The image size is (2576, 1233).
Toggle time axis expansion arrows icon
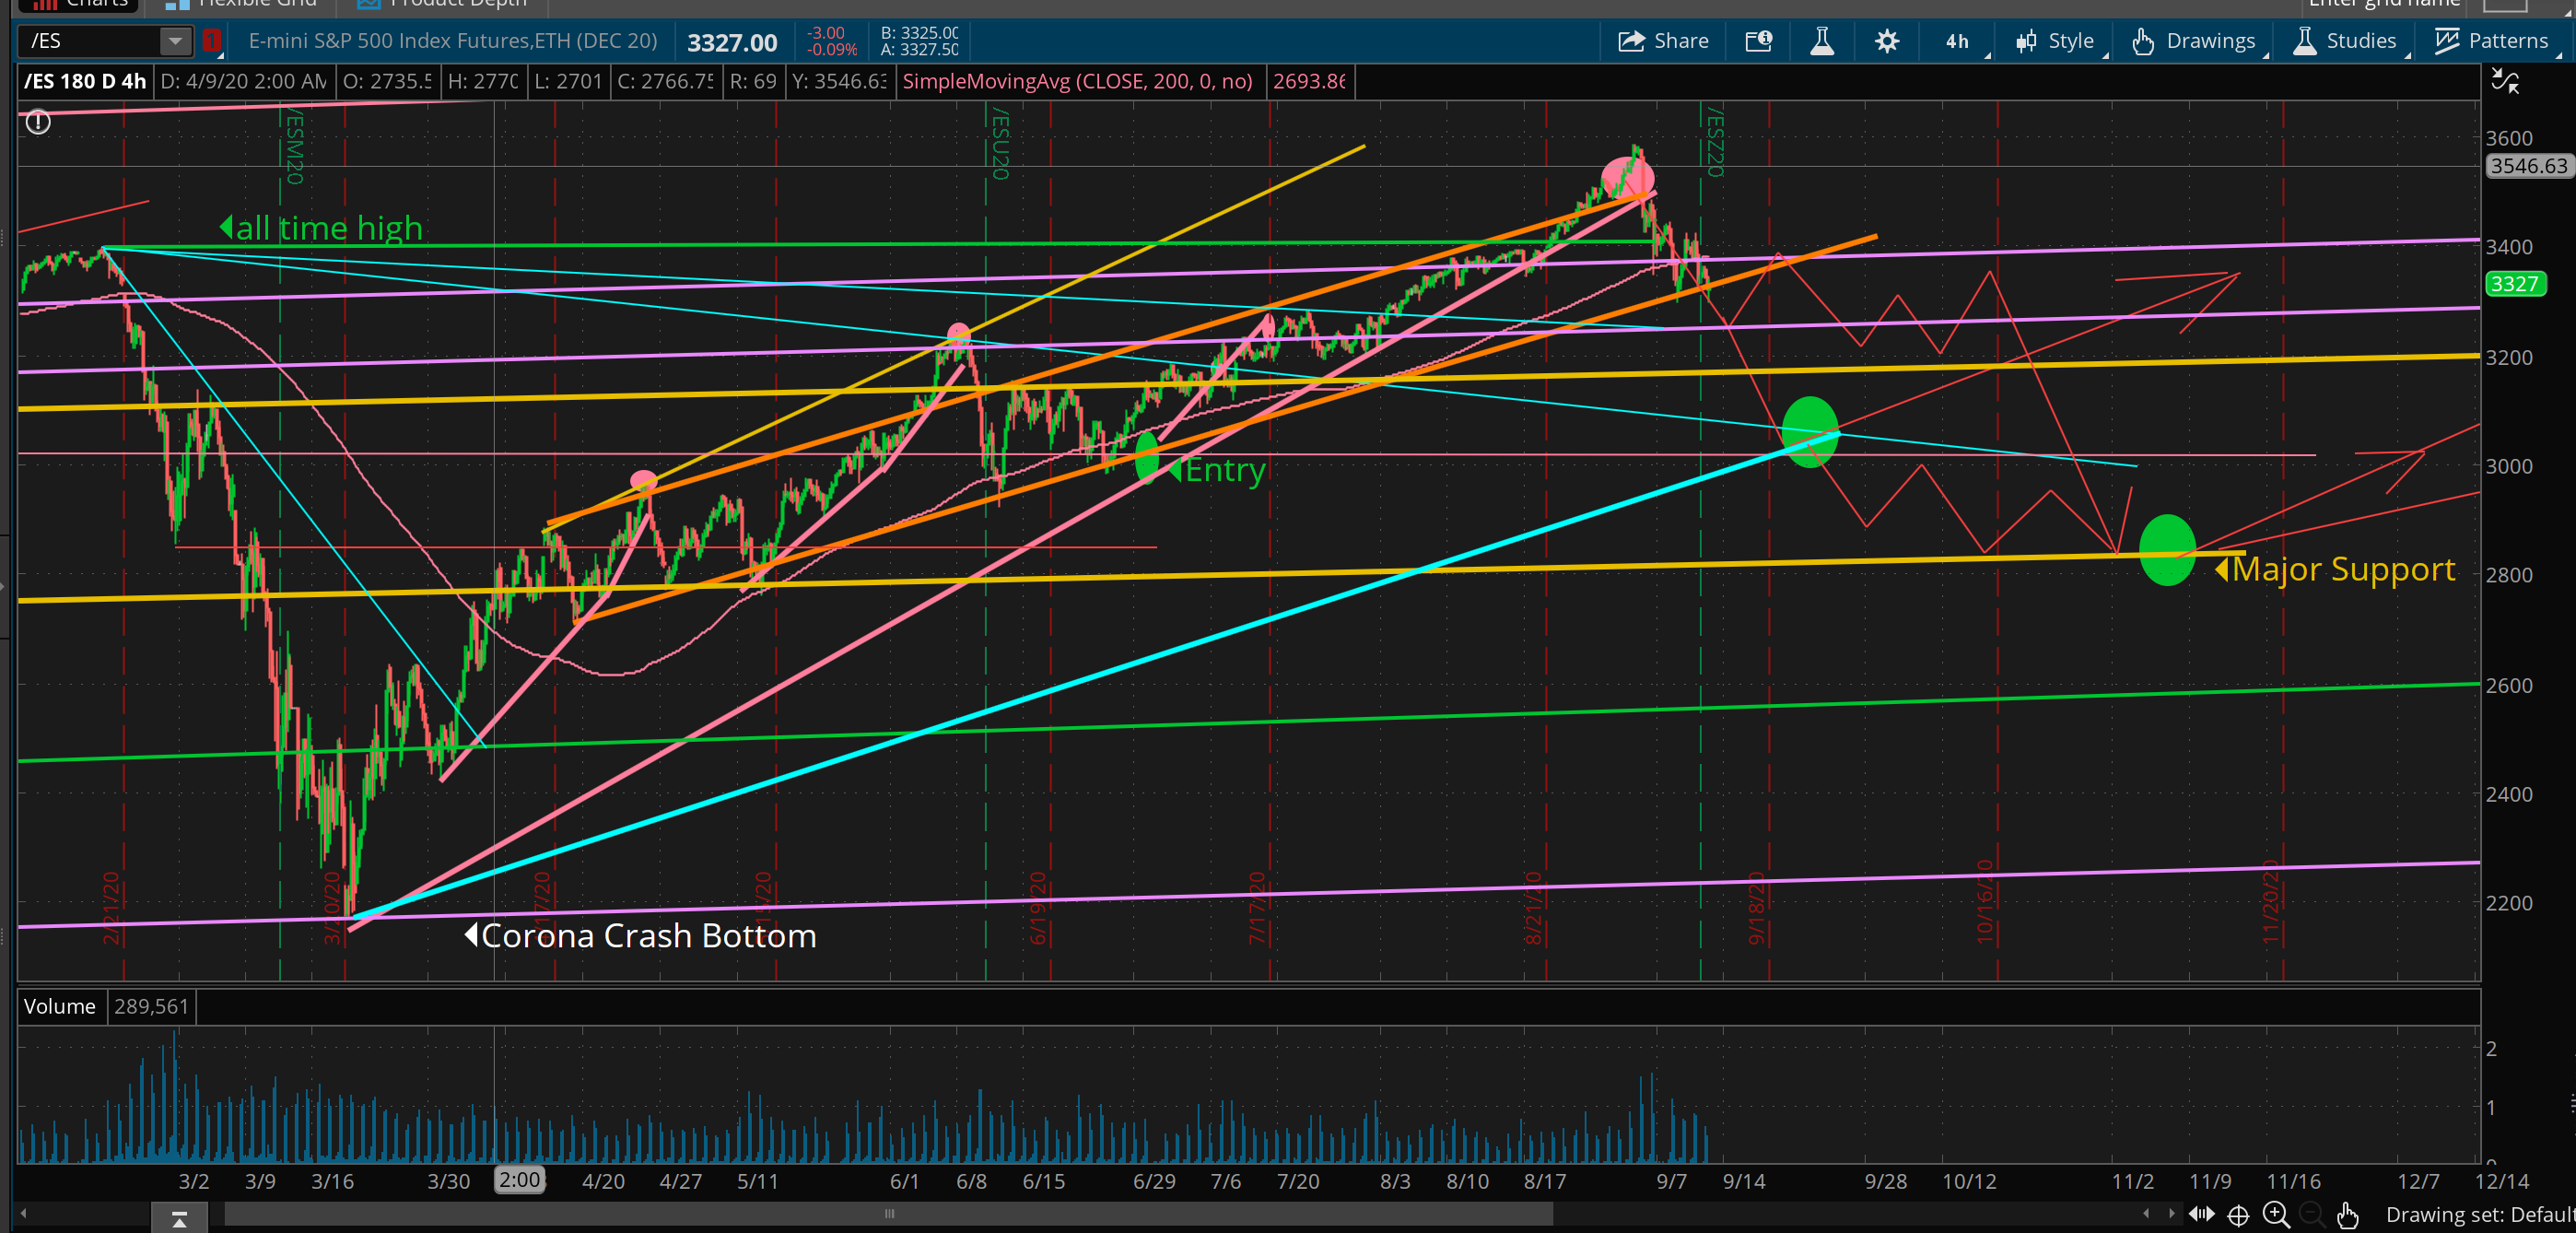(x=2202, y=1214)
